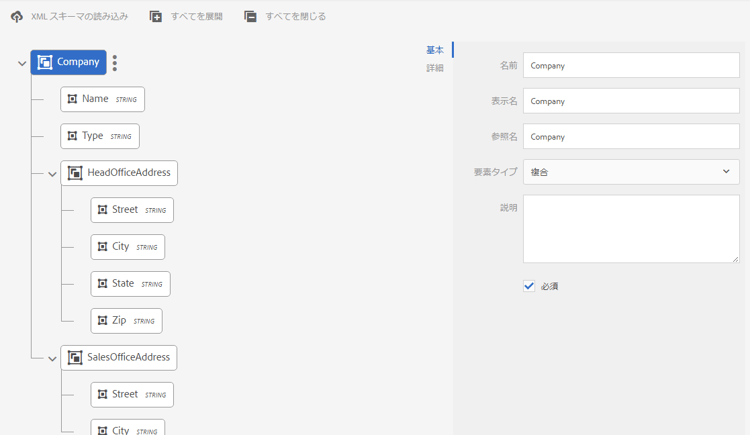Select the SalesOfficeAddress label
Screen dimensions: 750x435
[x=128, y=357]
